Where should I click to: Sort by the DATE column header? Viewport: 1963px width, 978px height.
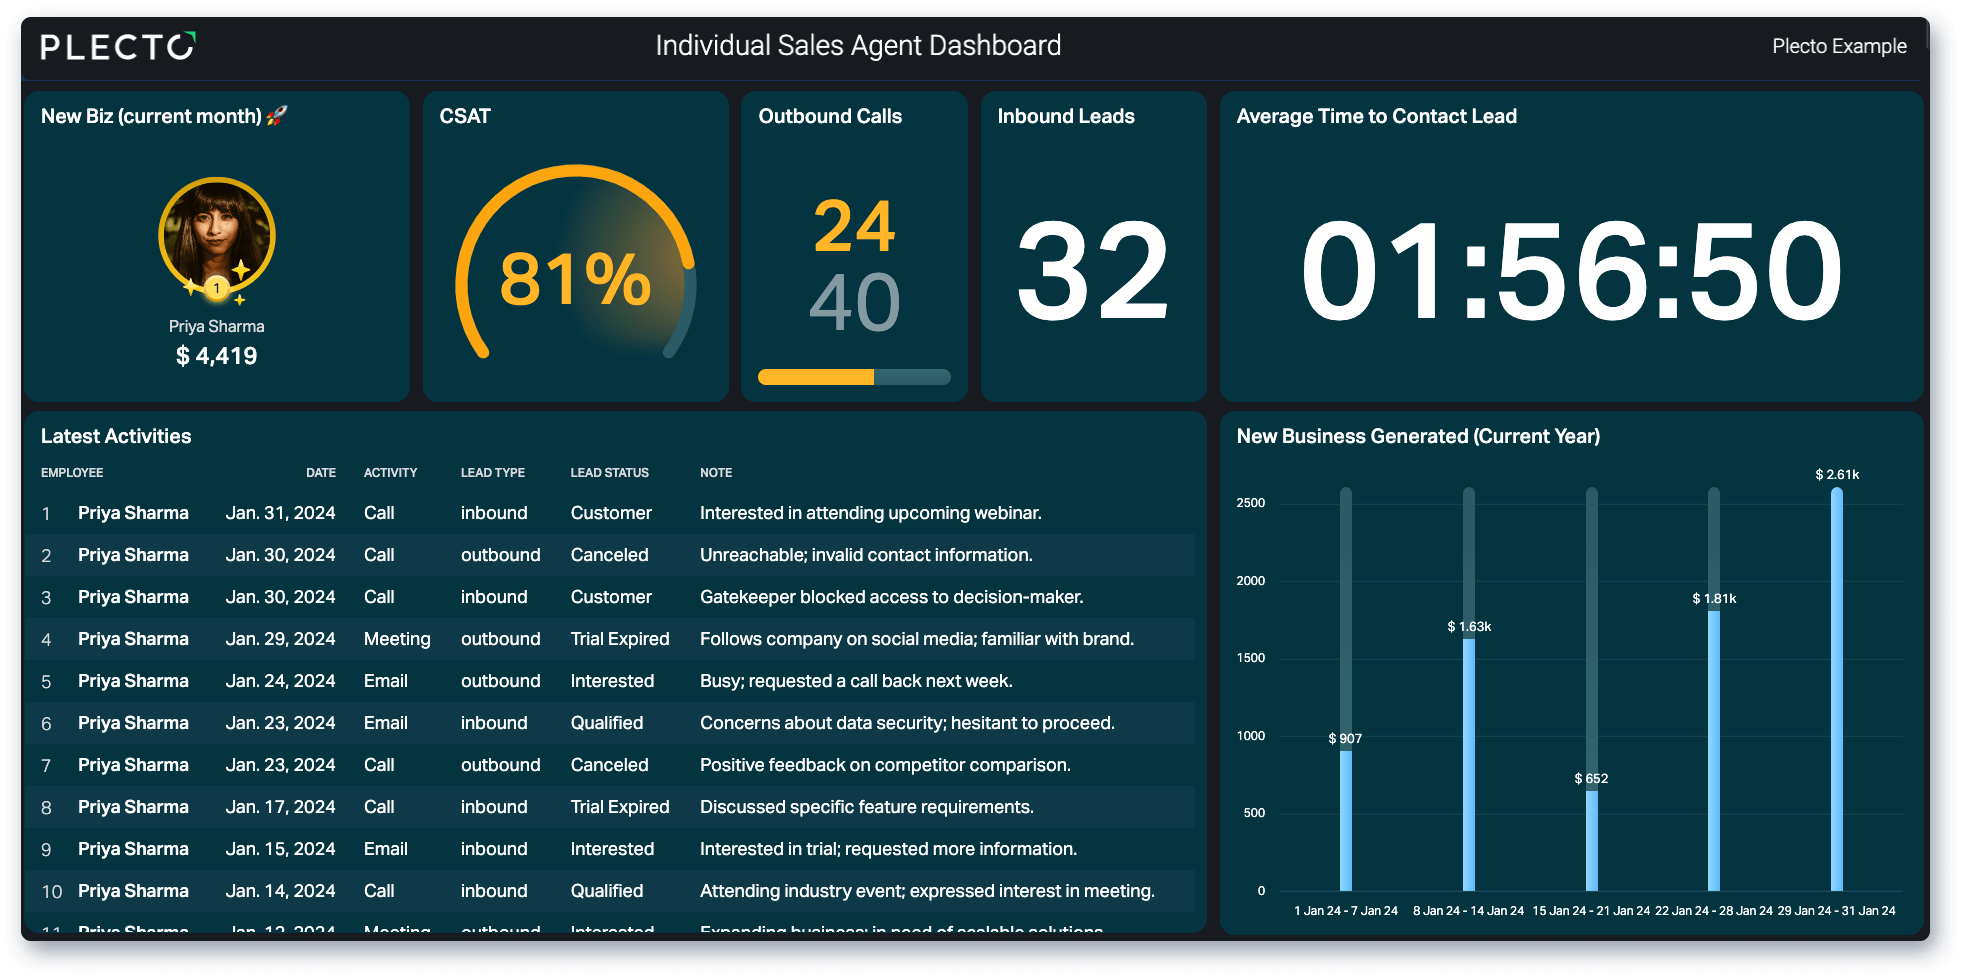(321, 473)
